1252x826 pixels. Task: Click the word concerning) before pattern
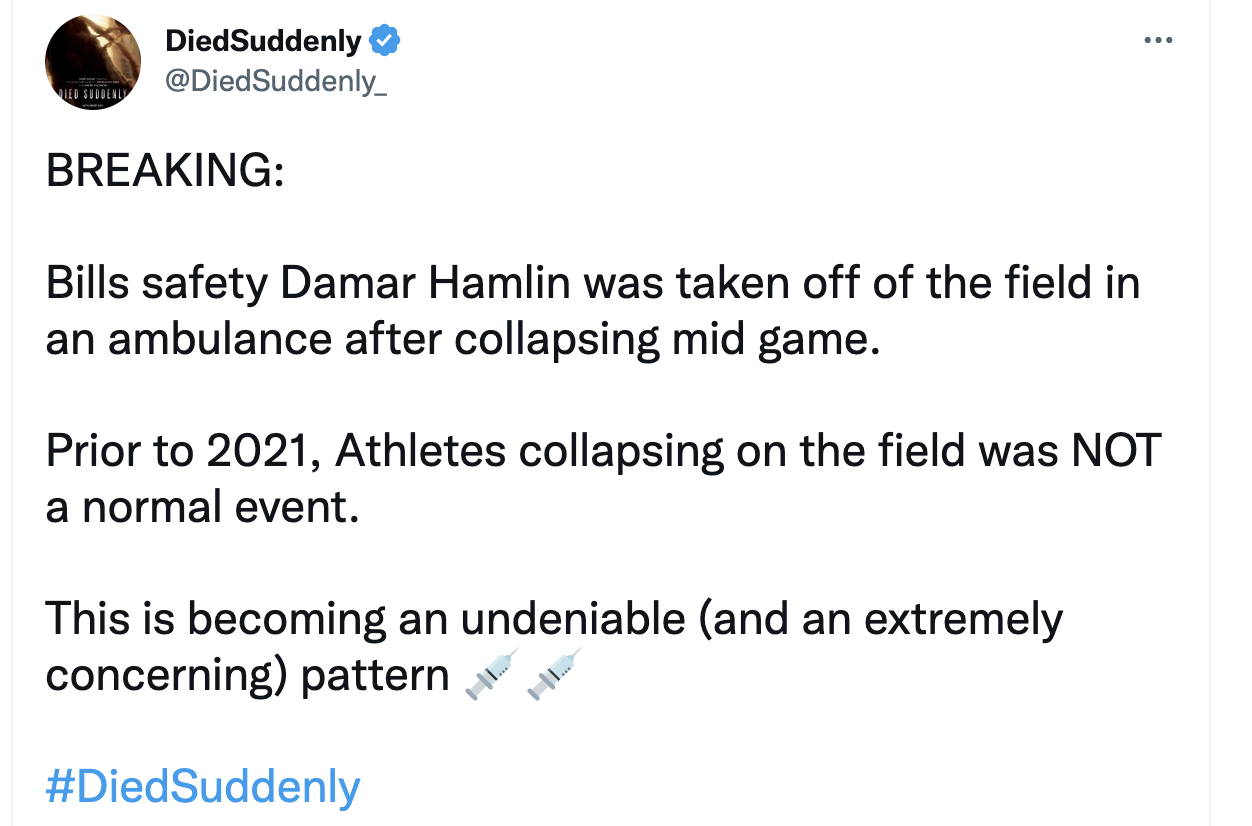point(166,677)
